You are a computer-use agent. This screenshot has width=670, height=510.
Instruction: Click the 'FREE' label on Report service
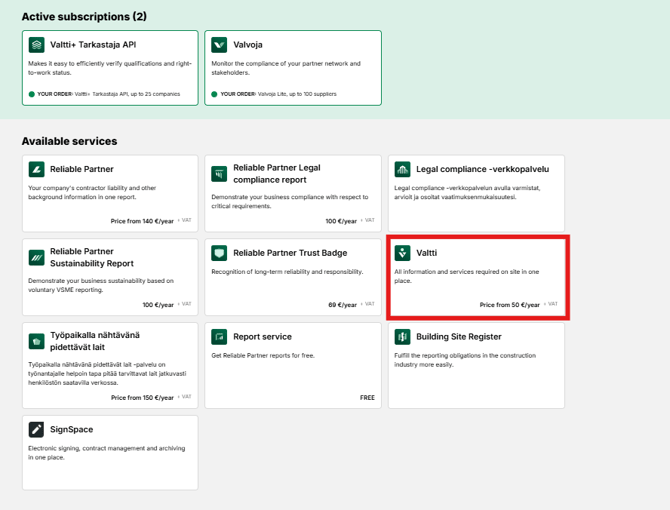367,398
